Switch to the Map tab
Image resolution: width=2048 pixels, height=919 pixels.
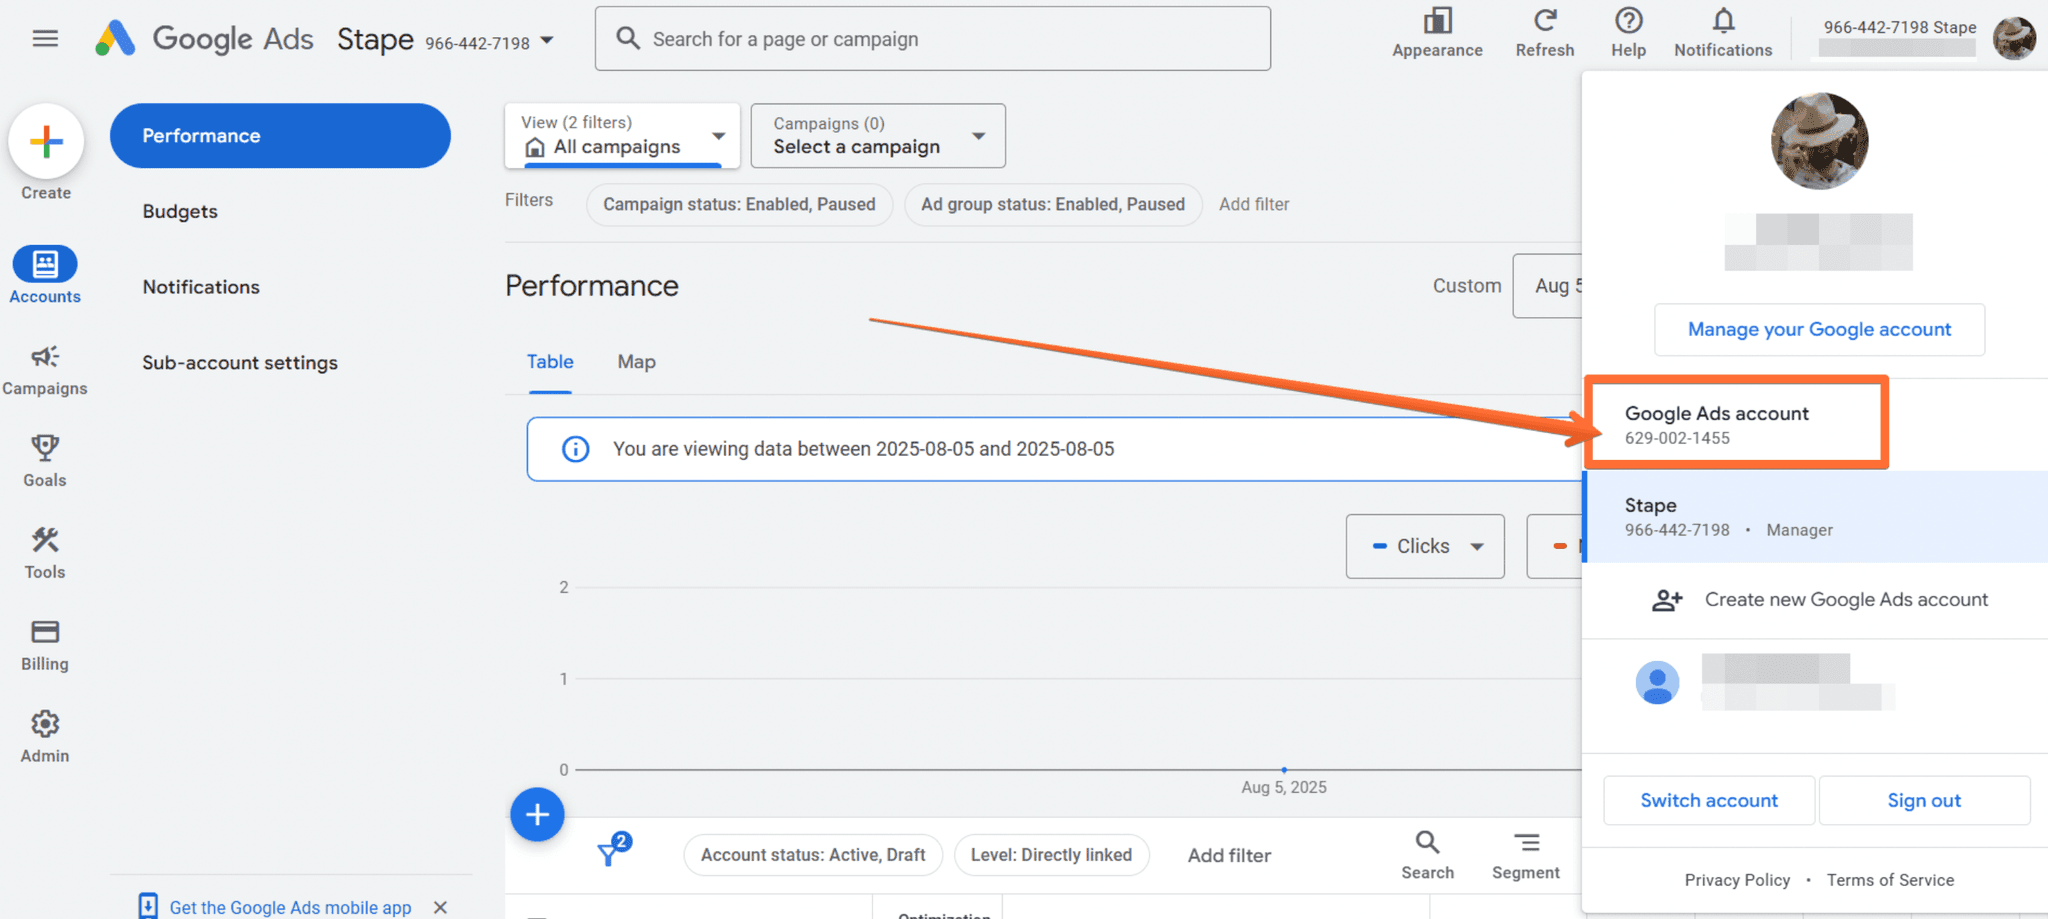click(x=636, y=362)
